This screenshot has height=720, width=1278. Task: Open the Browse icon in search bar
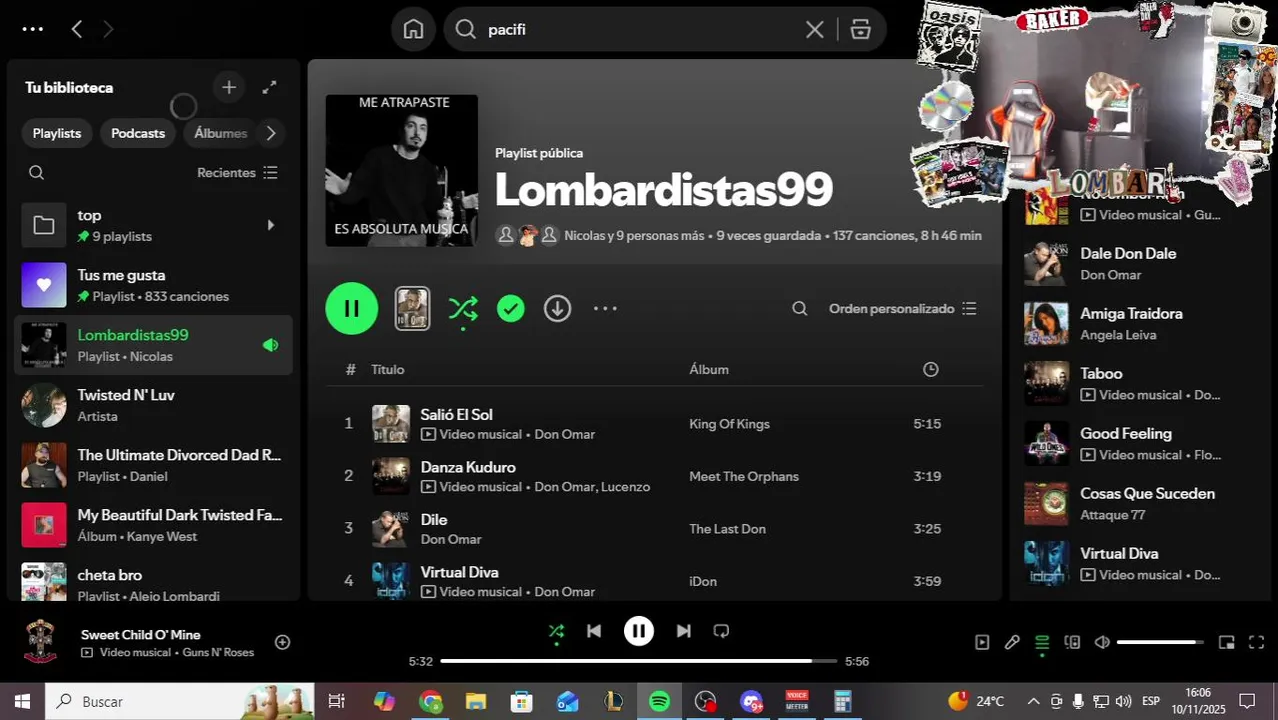tap(861, 30)
